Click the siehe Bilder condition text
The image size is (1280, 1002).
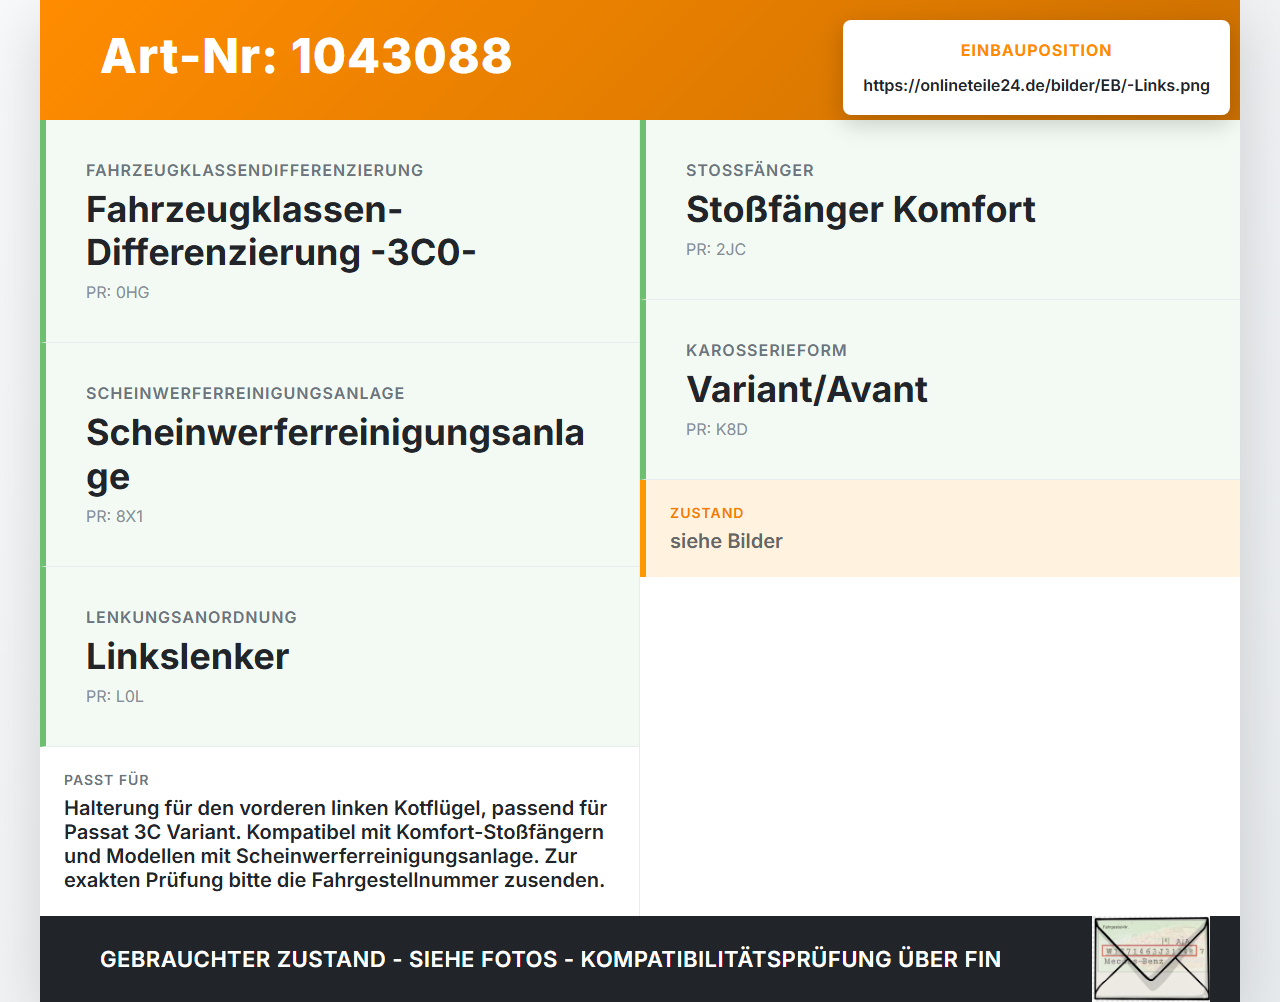tap(726, 541)
